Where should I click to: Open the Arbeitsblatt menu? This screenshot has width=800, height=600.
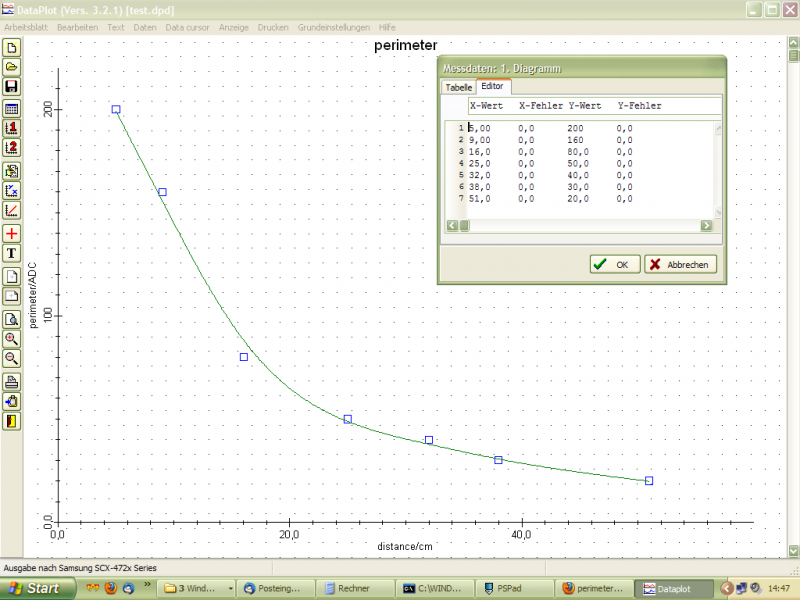coord(26,28)
